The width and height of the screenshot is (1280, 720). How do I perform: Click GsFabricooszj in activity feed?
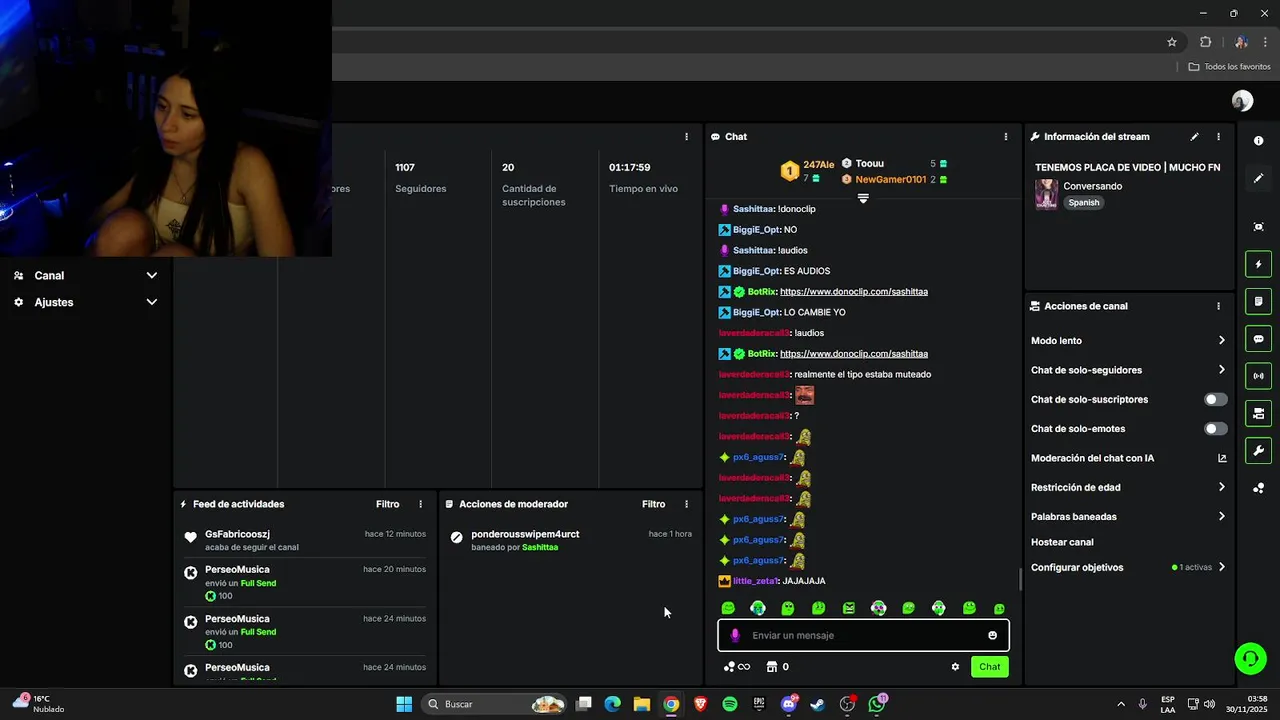(x=237, y=534)
